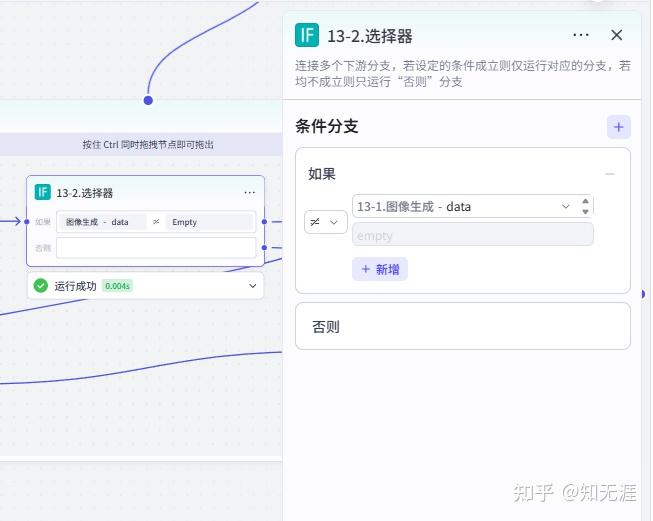
Task: Click the 新增 button to add condition
Action: click(380, 269)
